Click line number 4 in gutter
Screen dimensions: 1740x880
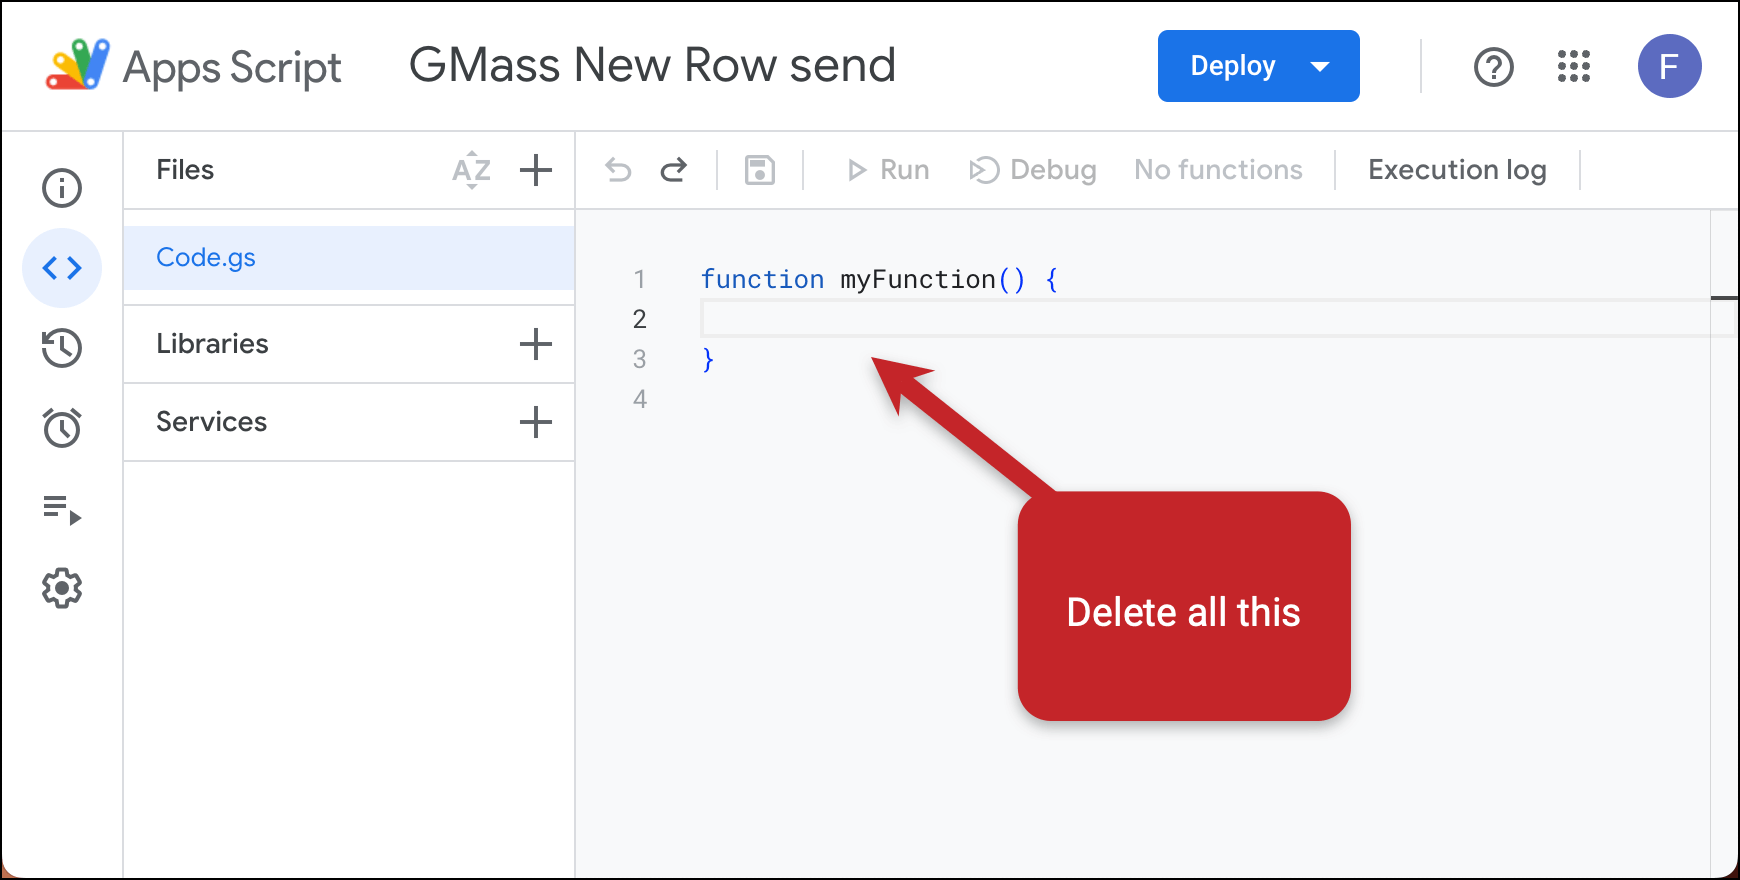pos(640,399)
